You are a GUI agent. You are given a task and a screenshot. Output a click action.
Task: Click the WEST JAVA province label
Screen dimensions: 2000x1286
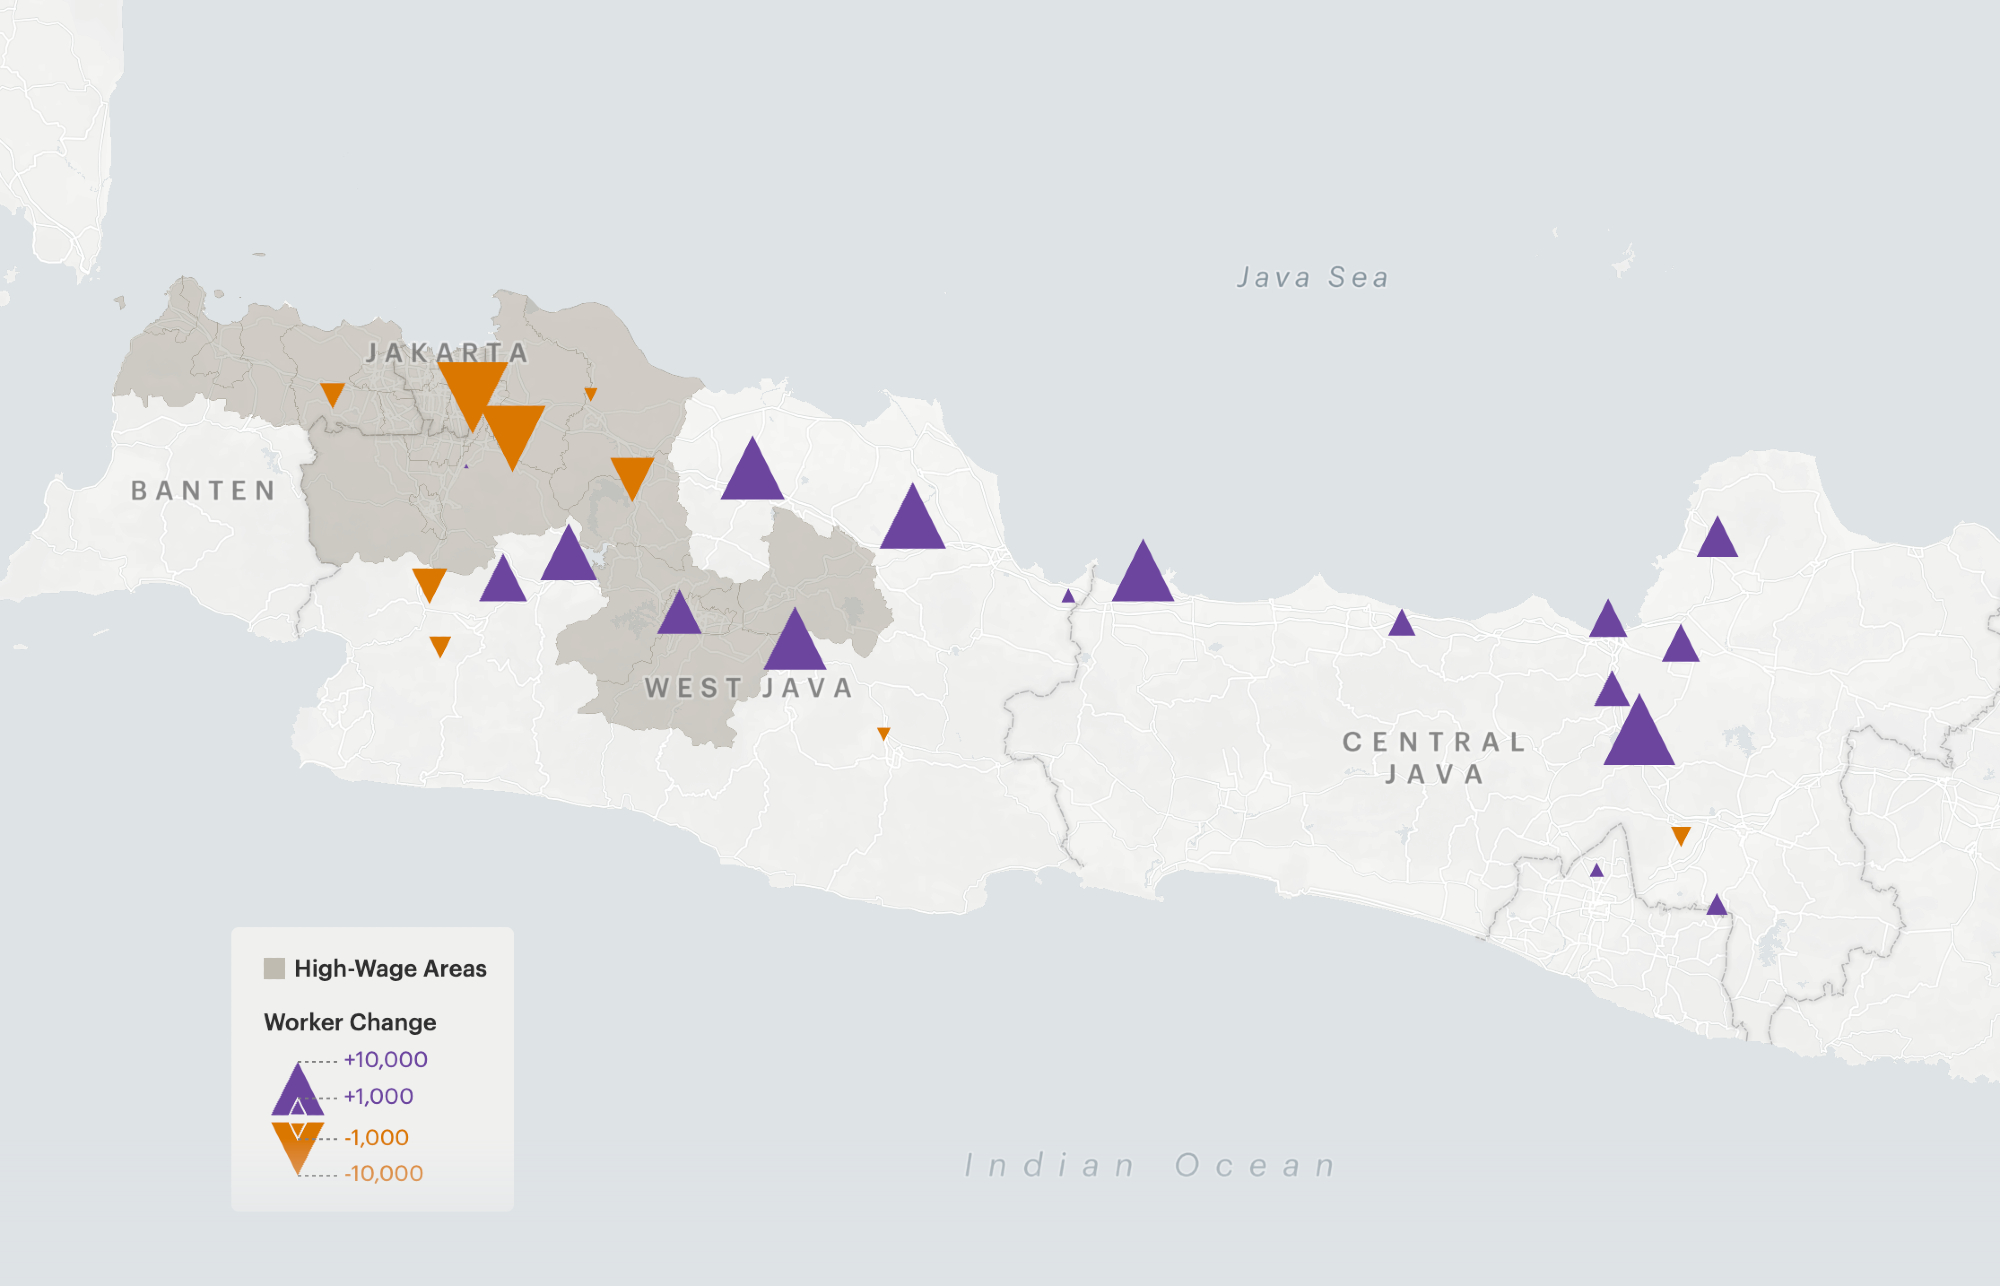749,688
